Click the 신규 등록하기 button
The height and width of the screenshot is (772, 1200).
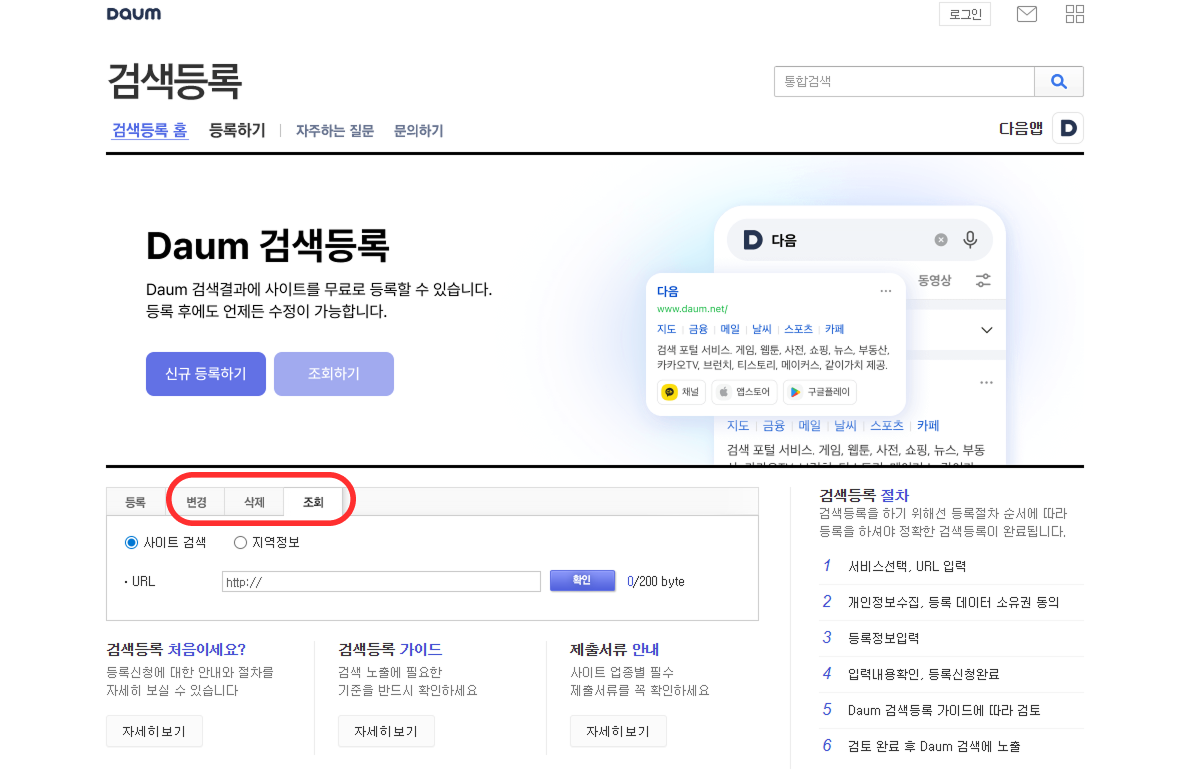click(x=206, y=374)
